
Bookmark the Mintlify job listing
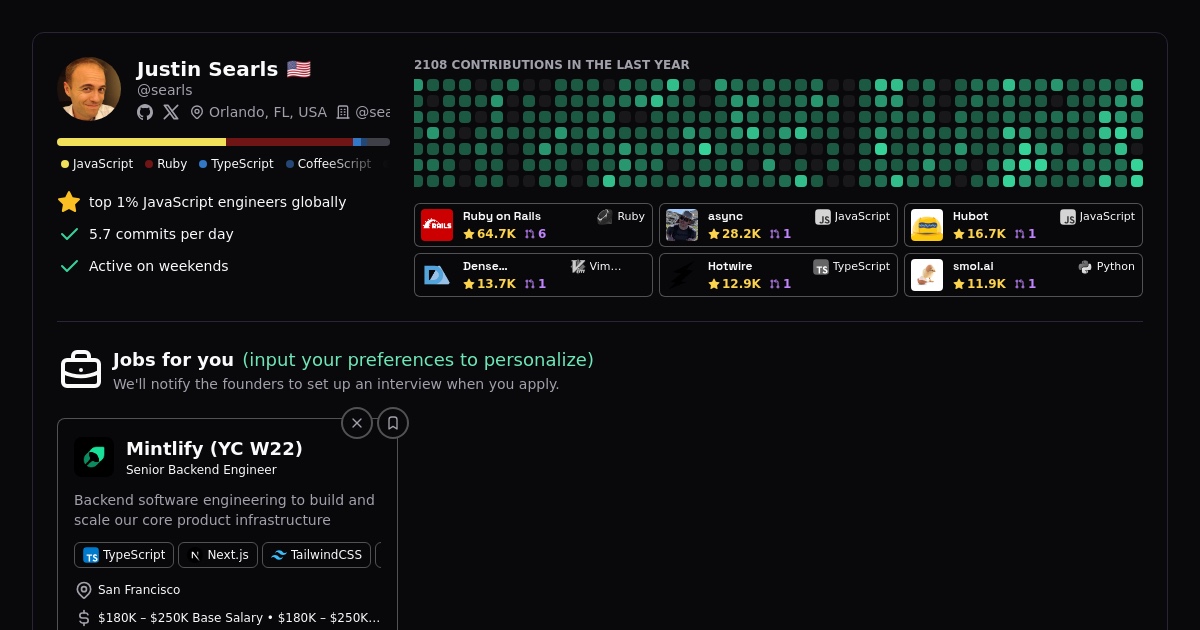point(393,423)
